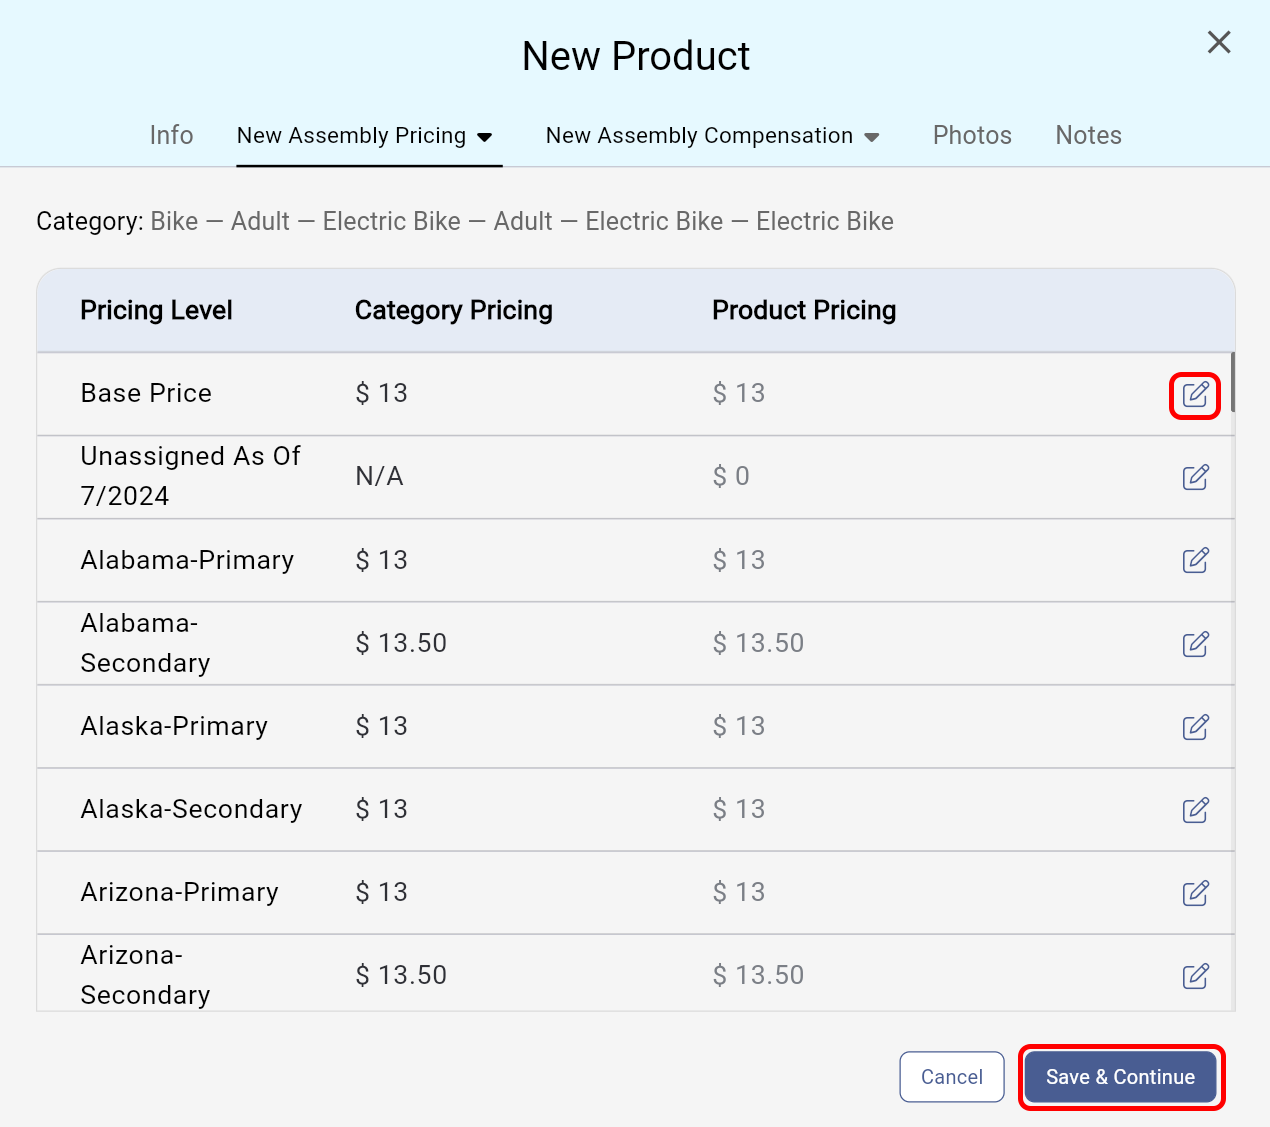Click edit icon for Alabama-Primary row
Image resolution: width=1270 pixels, height=1127 pixels.
click(1195, 561)
